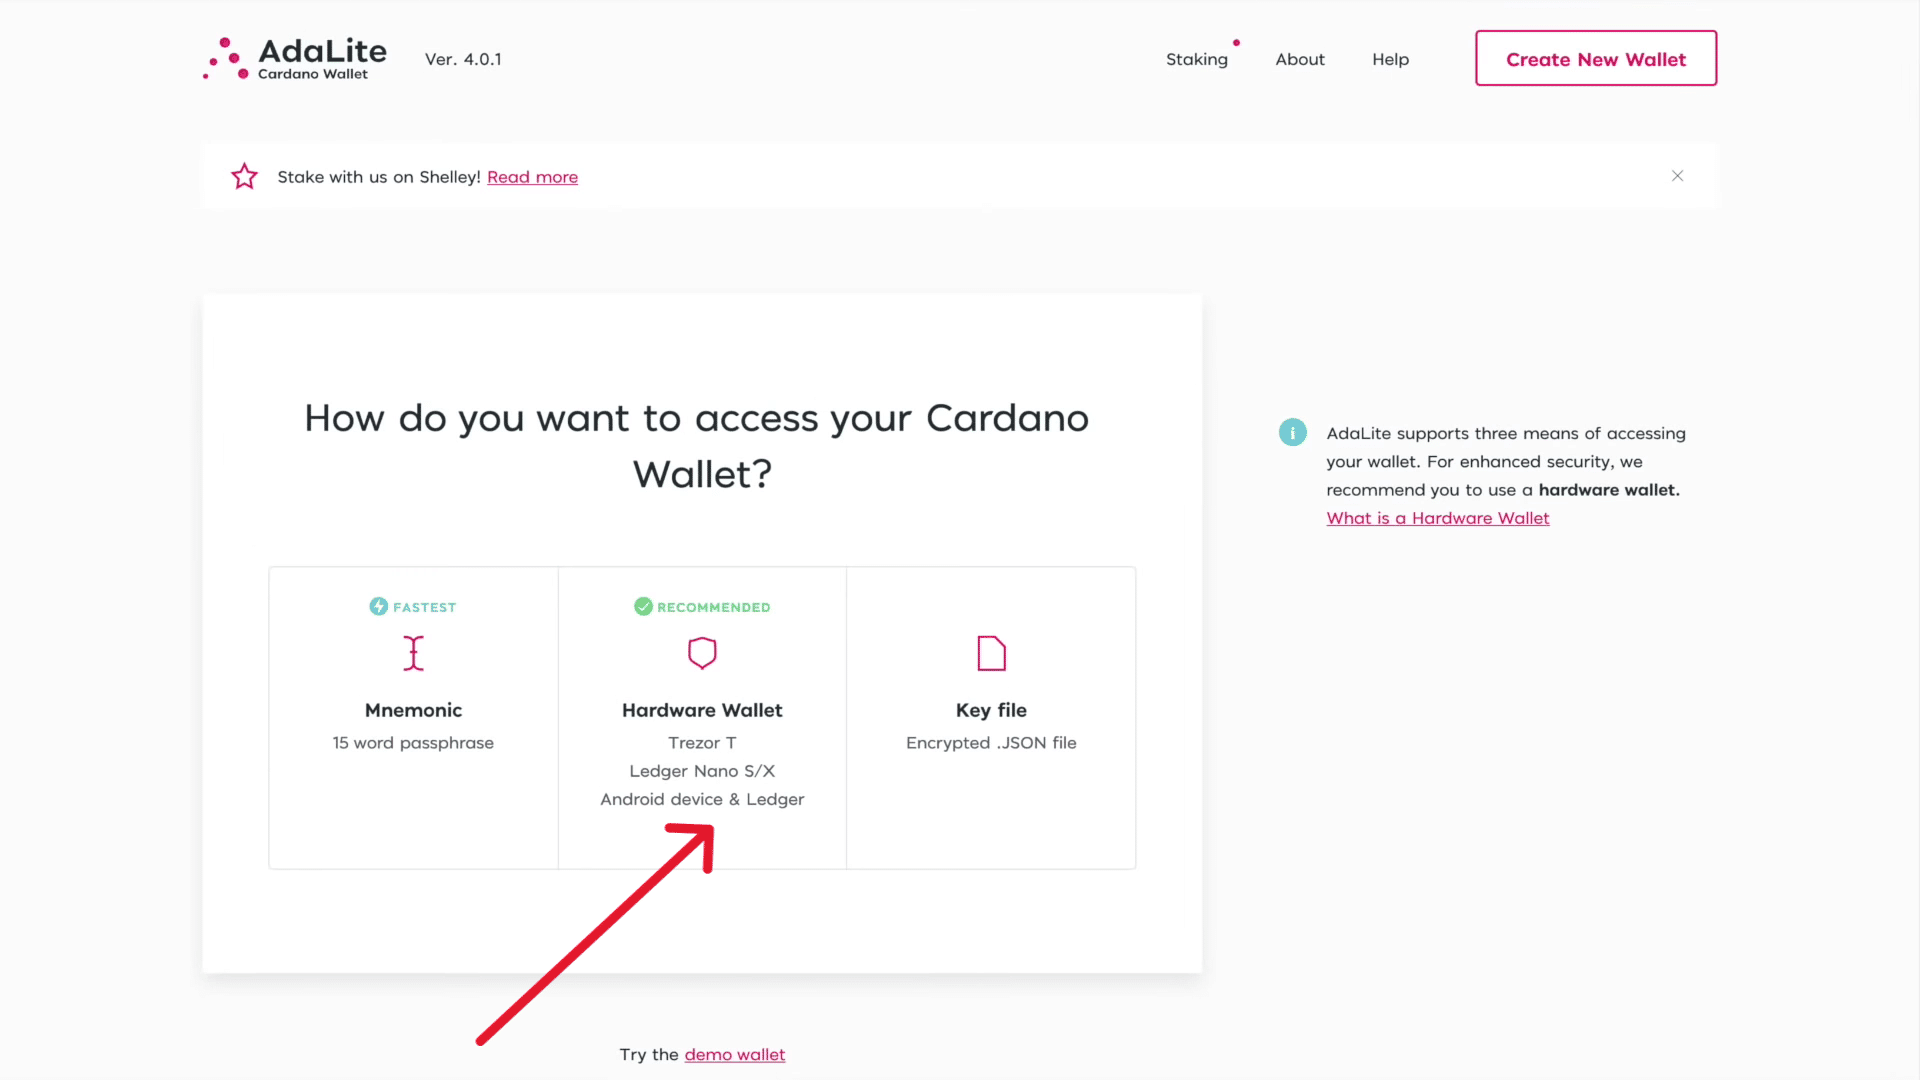Screen dimensions: 1920x1080
Task: Select the Hardware Wallet access option
Action: 702,711
